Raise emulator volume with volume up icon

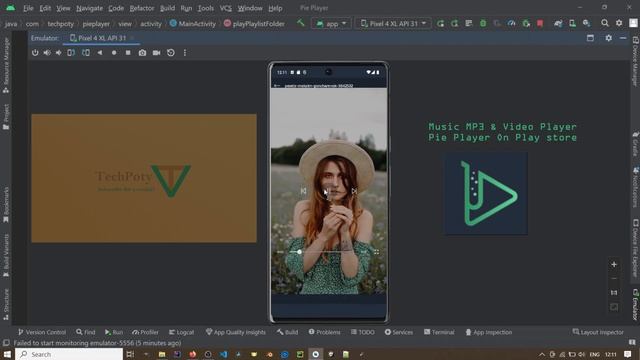pos(47,53)
